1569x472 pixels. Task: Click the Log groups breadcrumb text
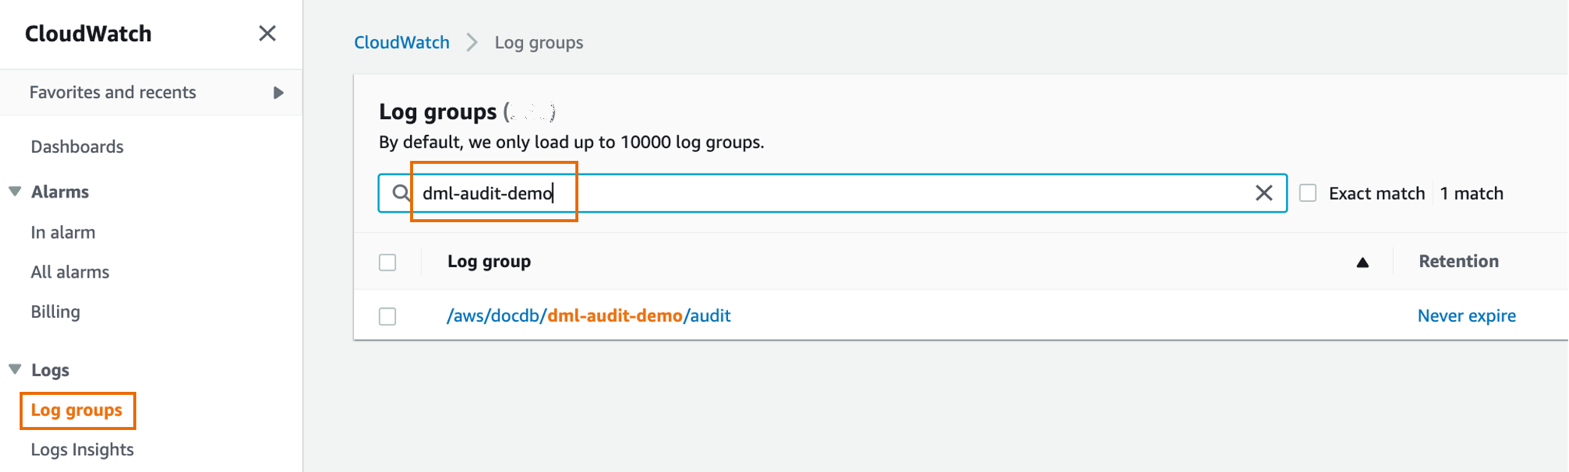tap(539, 42)
